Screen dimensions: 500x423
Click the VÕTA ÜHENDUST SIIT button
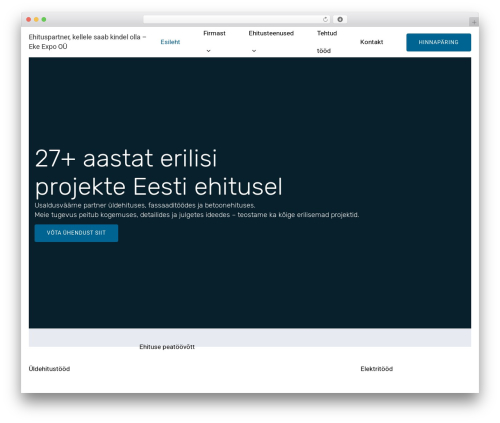tap(76, 233)
